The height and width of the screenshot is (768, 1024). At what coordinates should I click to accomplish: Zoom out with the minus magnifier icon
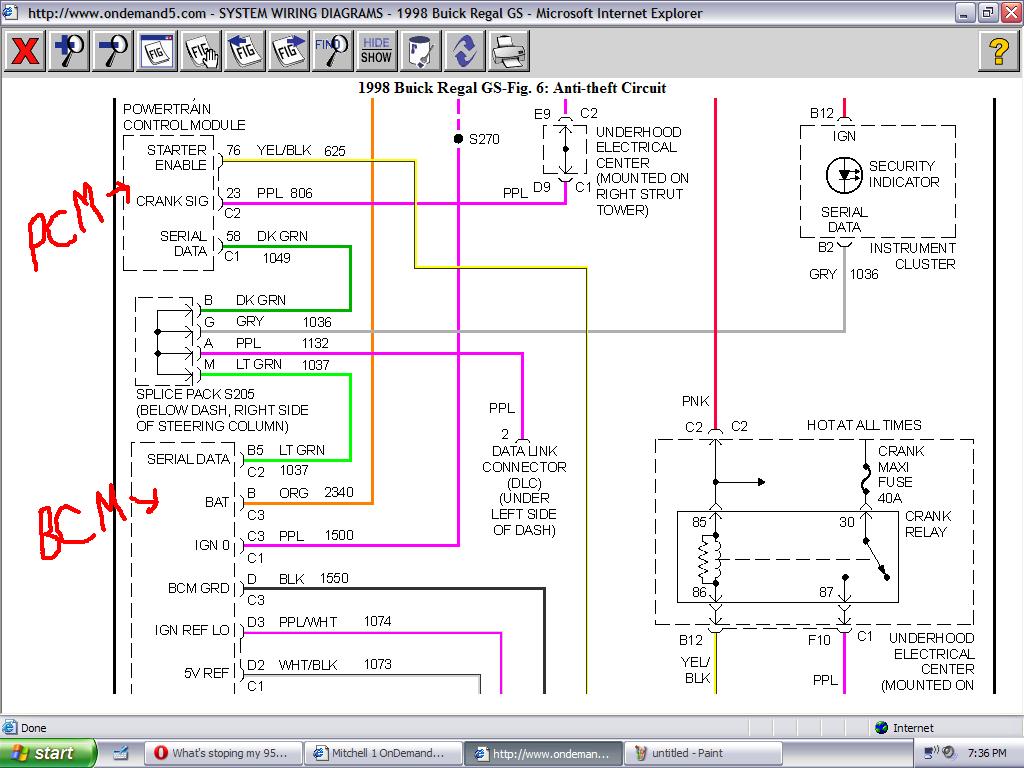113,50
